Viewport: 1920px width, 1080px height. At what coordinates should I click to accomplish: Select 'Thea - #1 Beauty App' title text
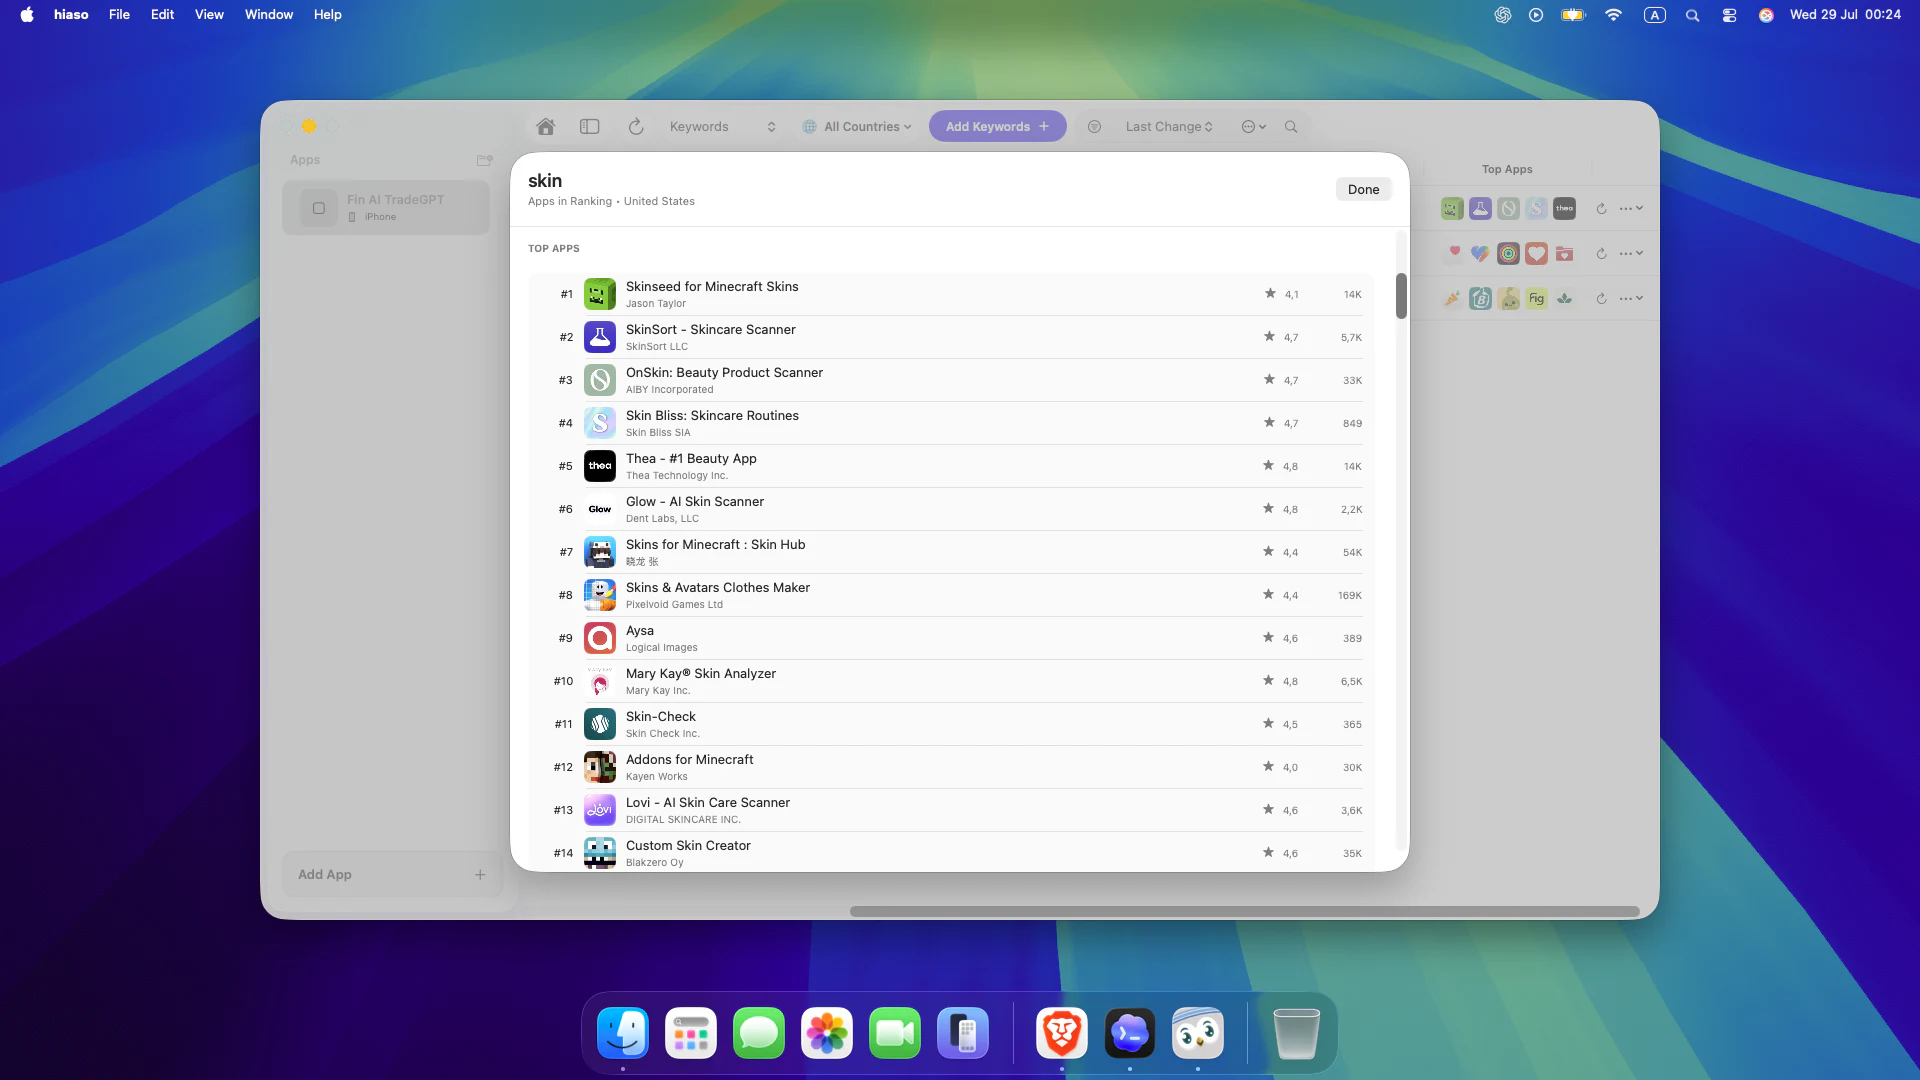pyautogui.click(x=691, y=459)
